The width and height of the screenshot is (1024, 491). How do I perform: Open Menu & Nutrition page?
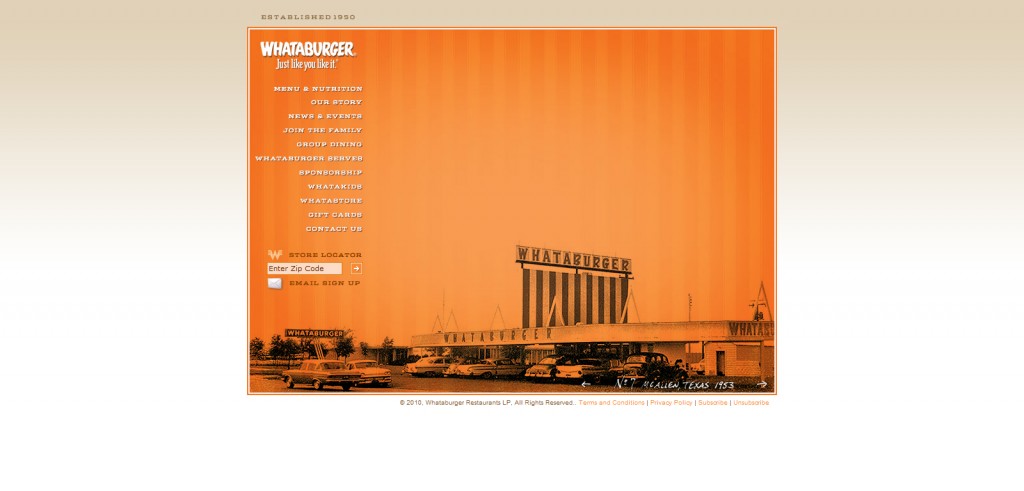pos(318,89)
